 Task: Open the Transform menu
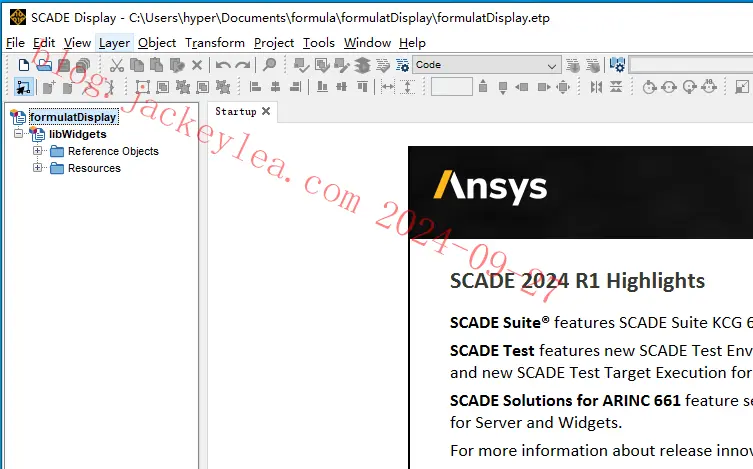[x=215, y=43]
